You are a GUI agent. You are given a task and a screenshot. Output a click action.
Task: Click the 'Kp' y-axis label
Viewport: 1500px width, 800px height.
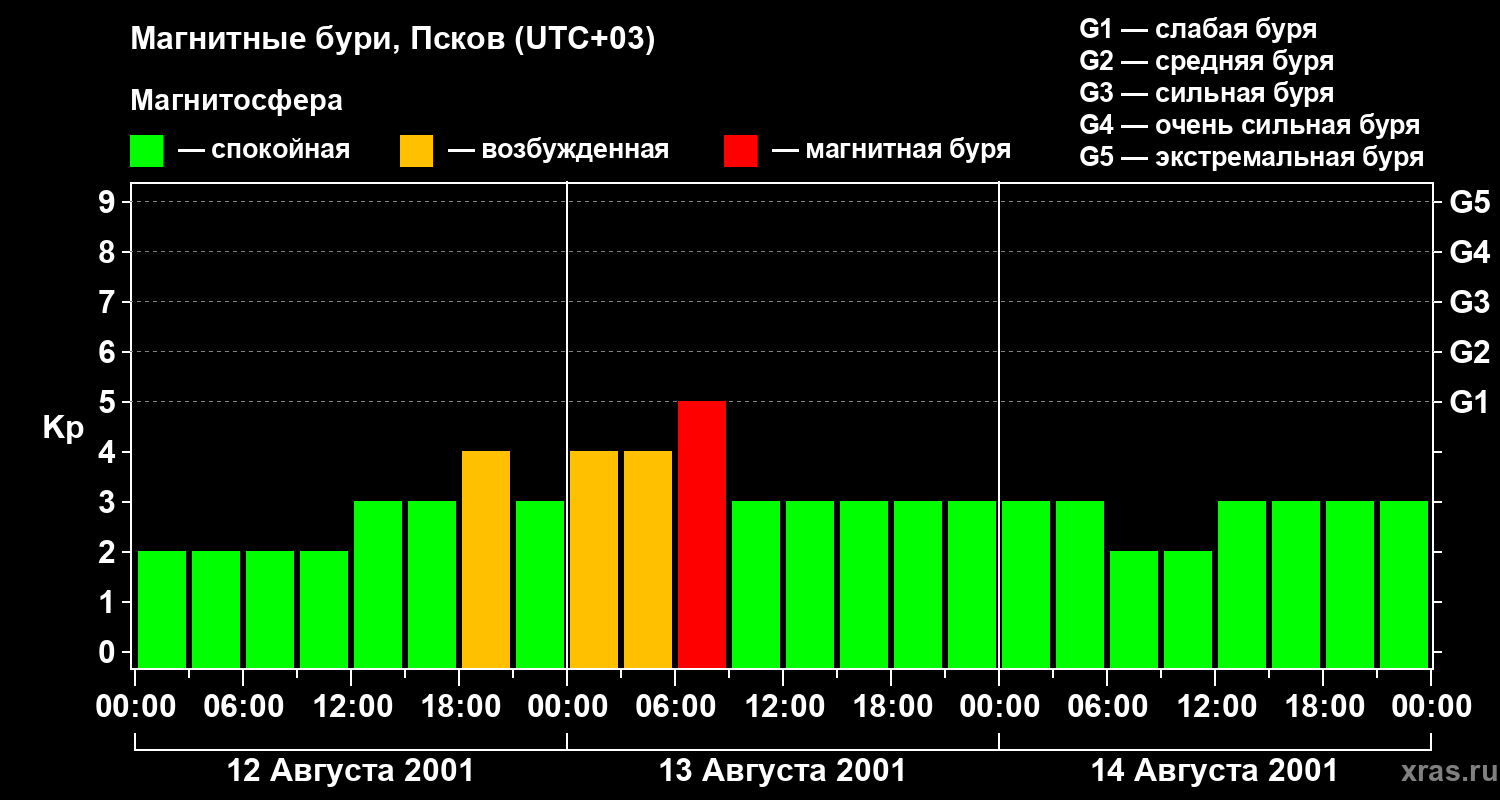point(63,428)
